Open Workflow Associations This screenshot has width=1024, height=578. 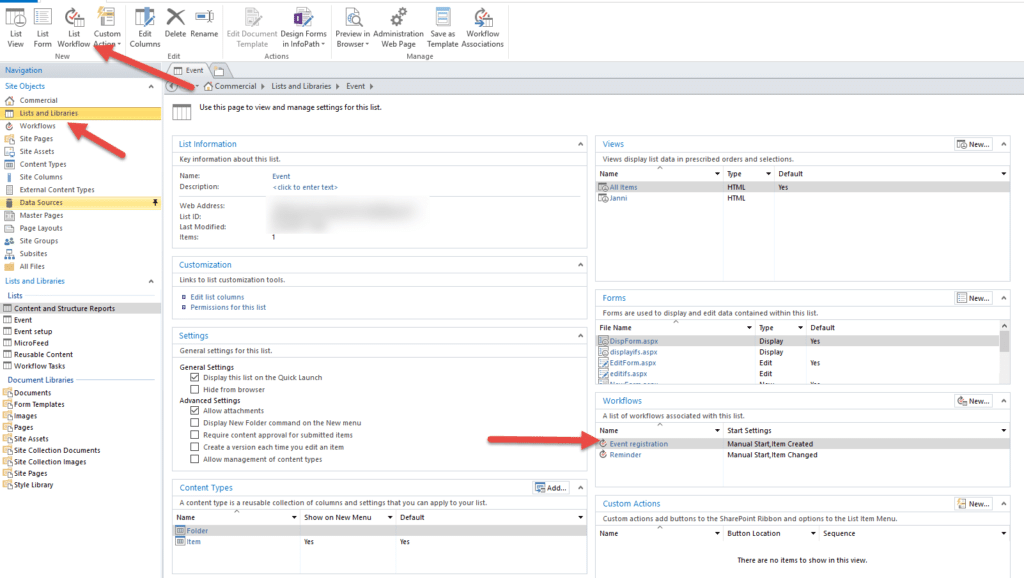(483, 27)
